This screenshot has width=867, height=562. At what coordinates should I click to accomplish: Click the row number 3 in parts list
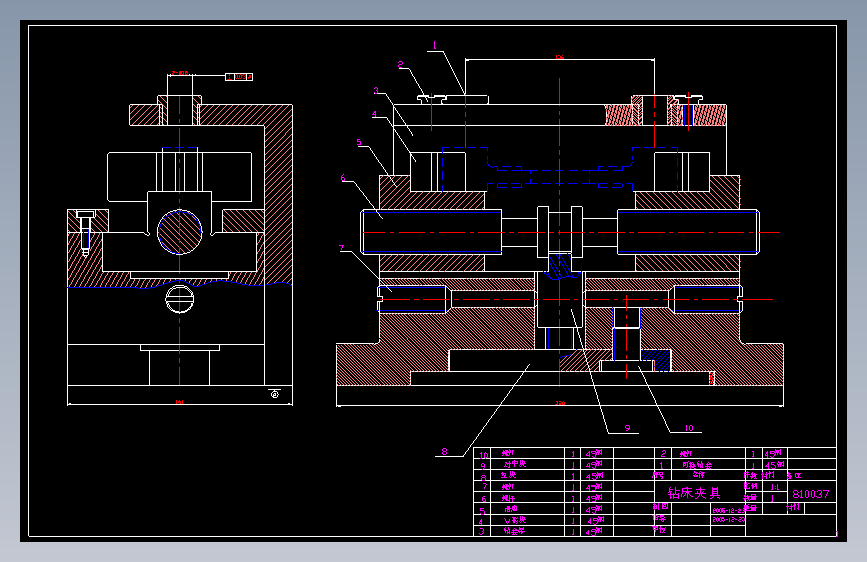point(482,531)
